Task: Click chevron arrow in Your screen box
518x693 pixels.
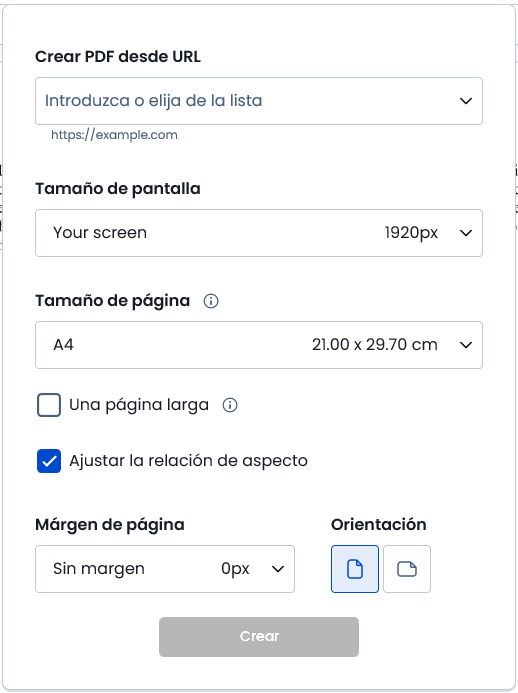Action: [466, 233]
